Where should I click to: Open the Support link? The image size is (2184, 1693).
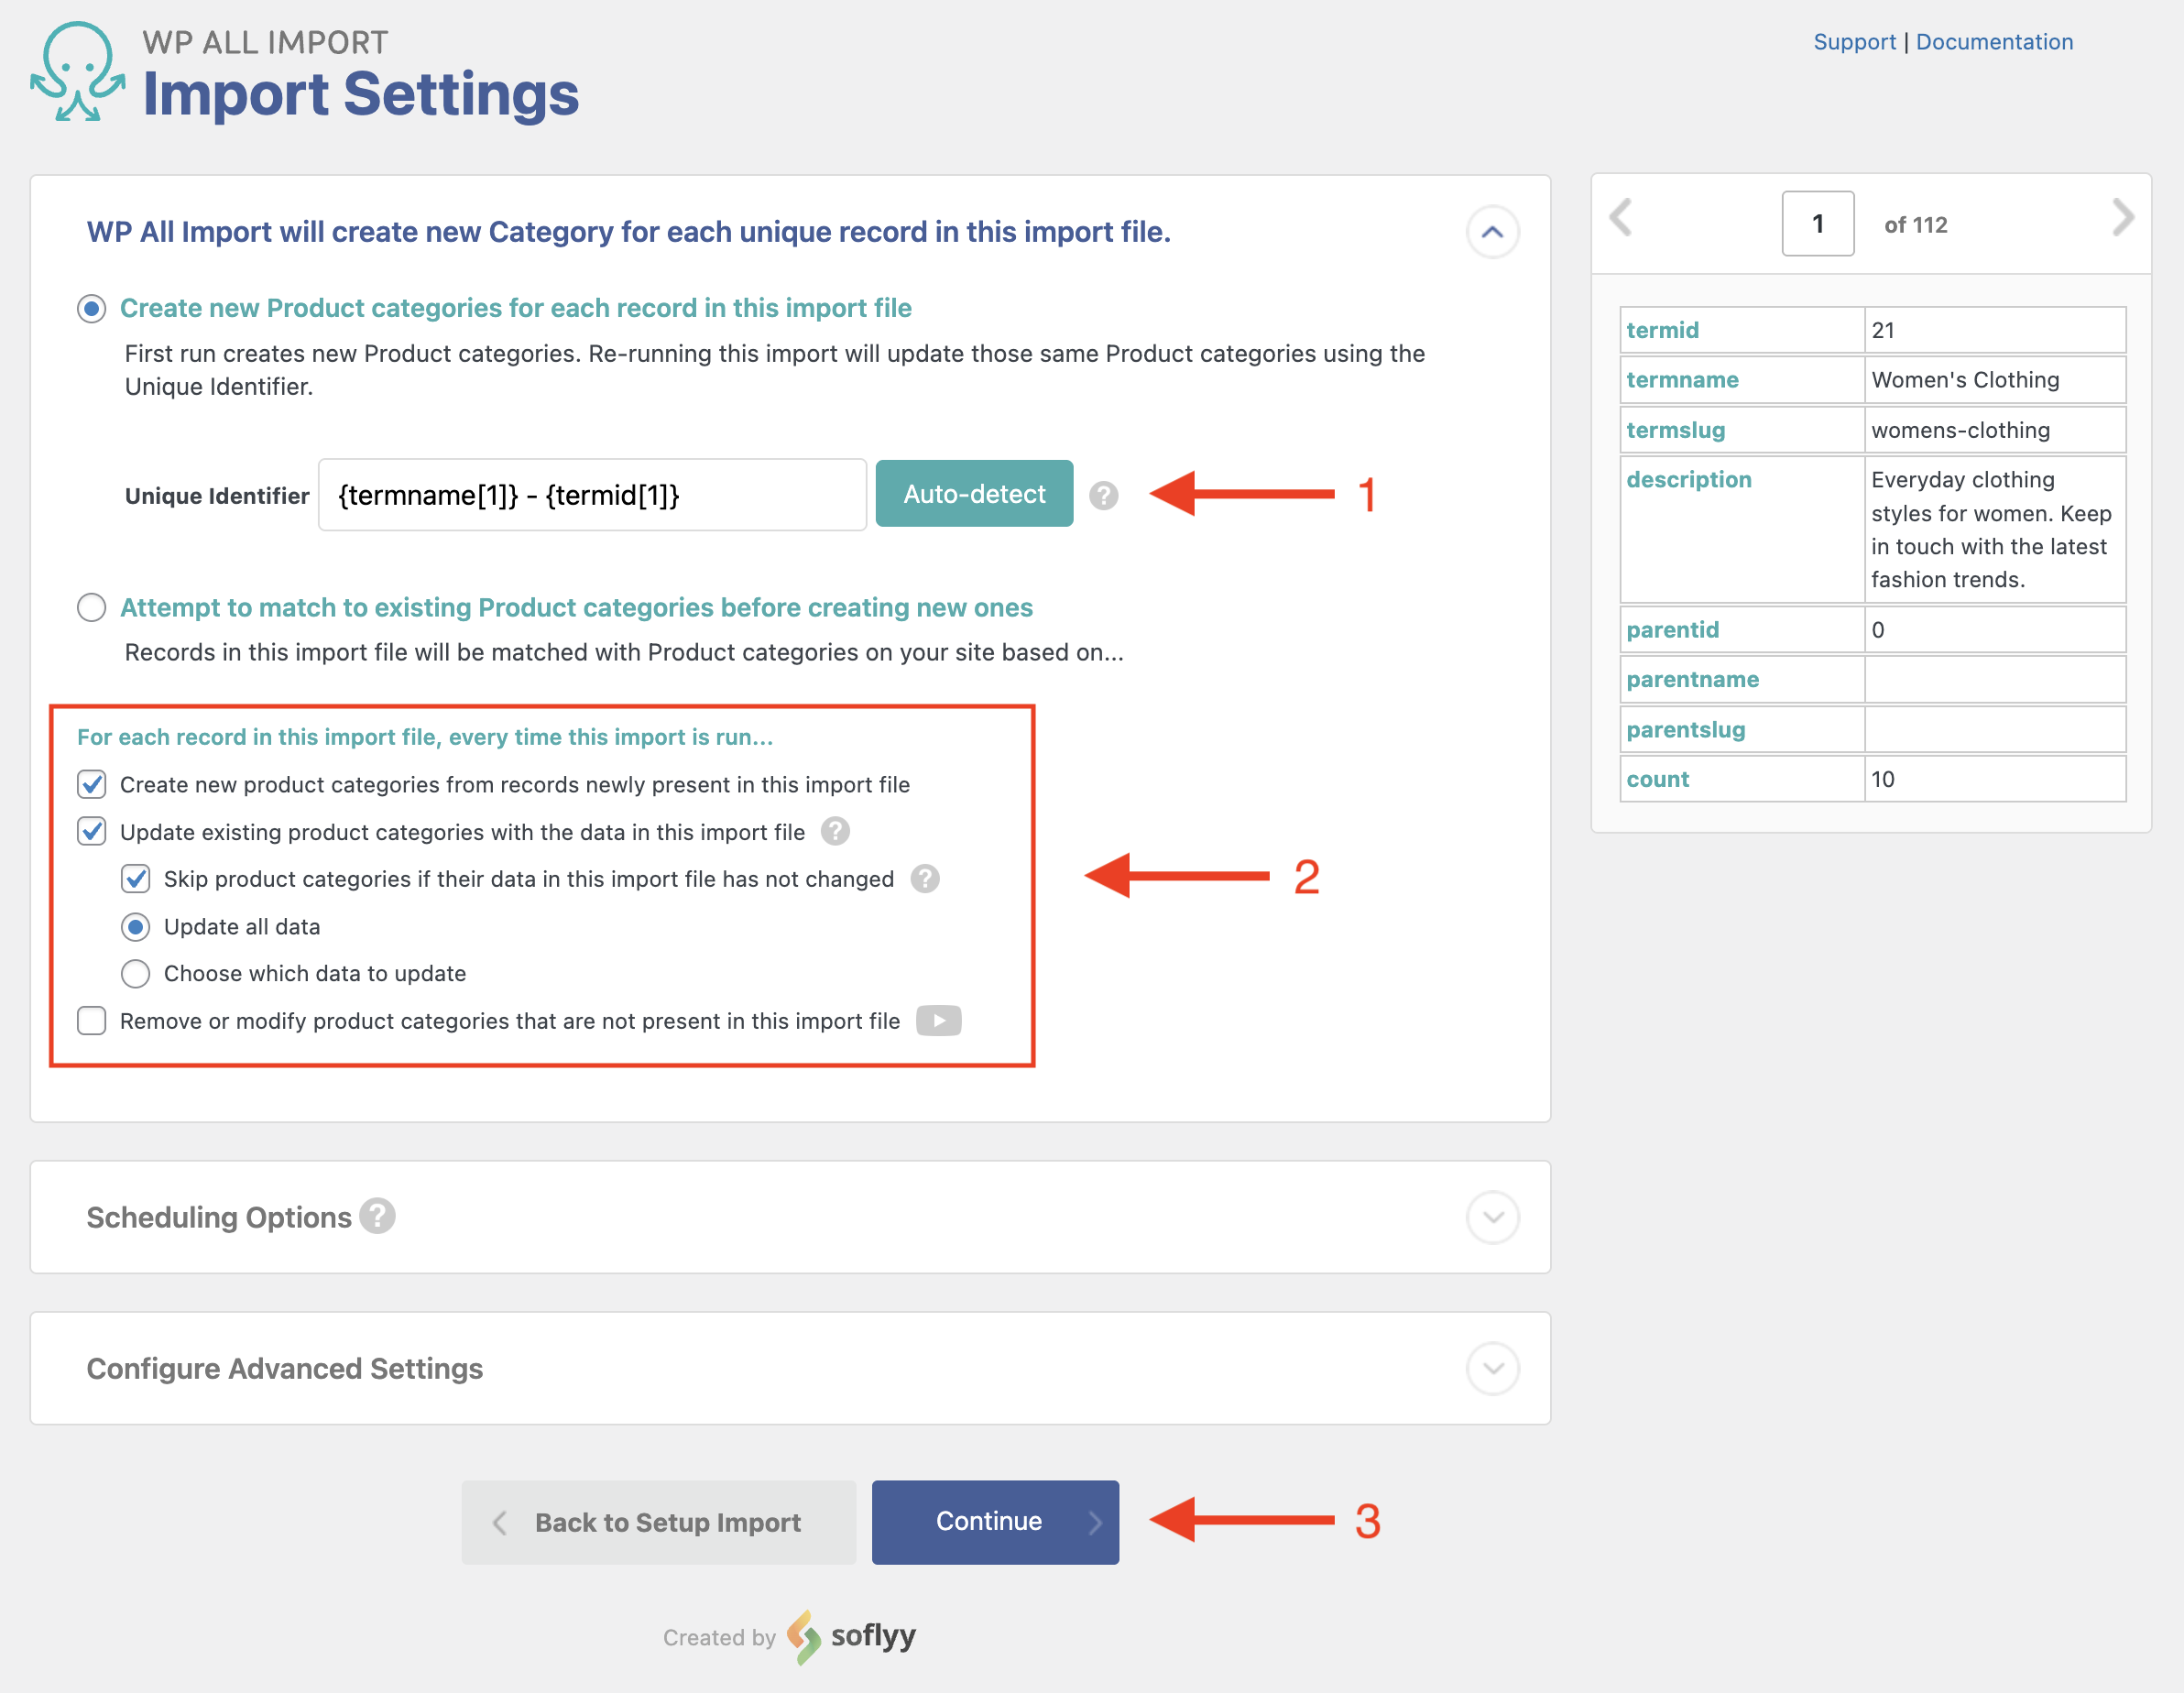pos(1854,42)
